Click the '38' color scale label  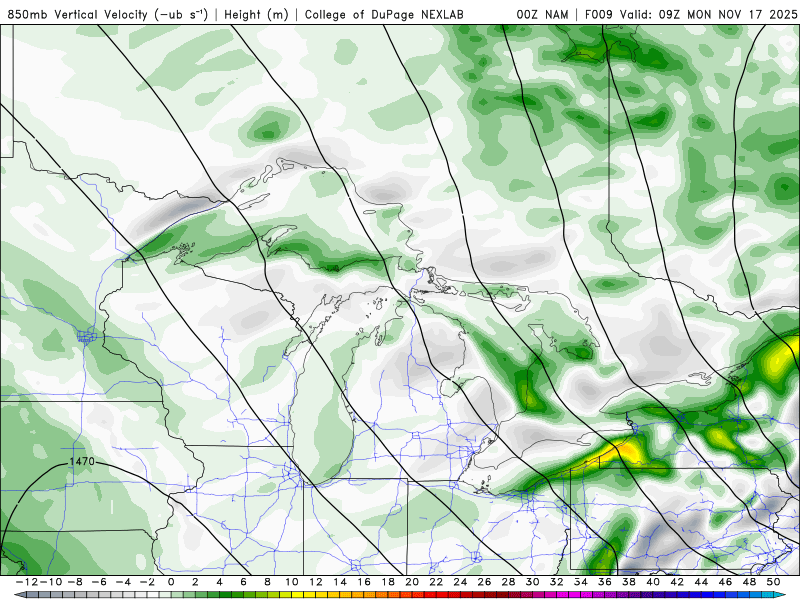[629, 582]
